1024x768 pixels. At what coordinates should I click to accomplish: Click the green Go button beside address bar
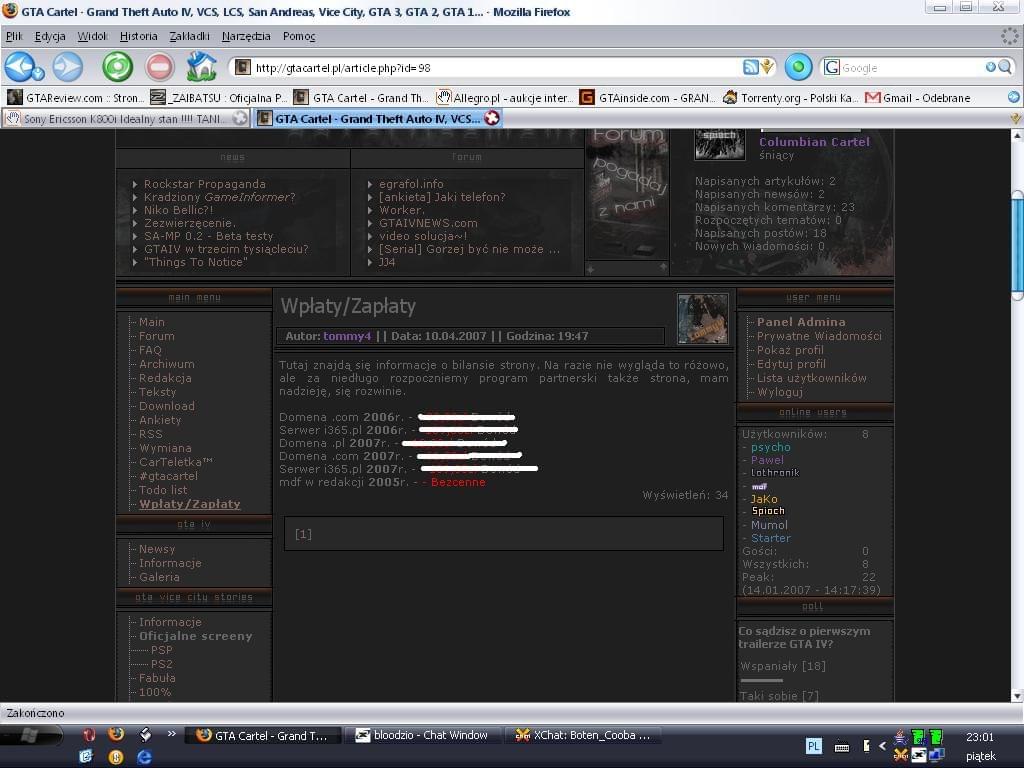coord(797,67)
